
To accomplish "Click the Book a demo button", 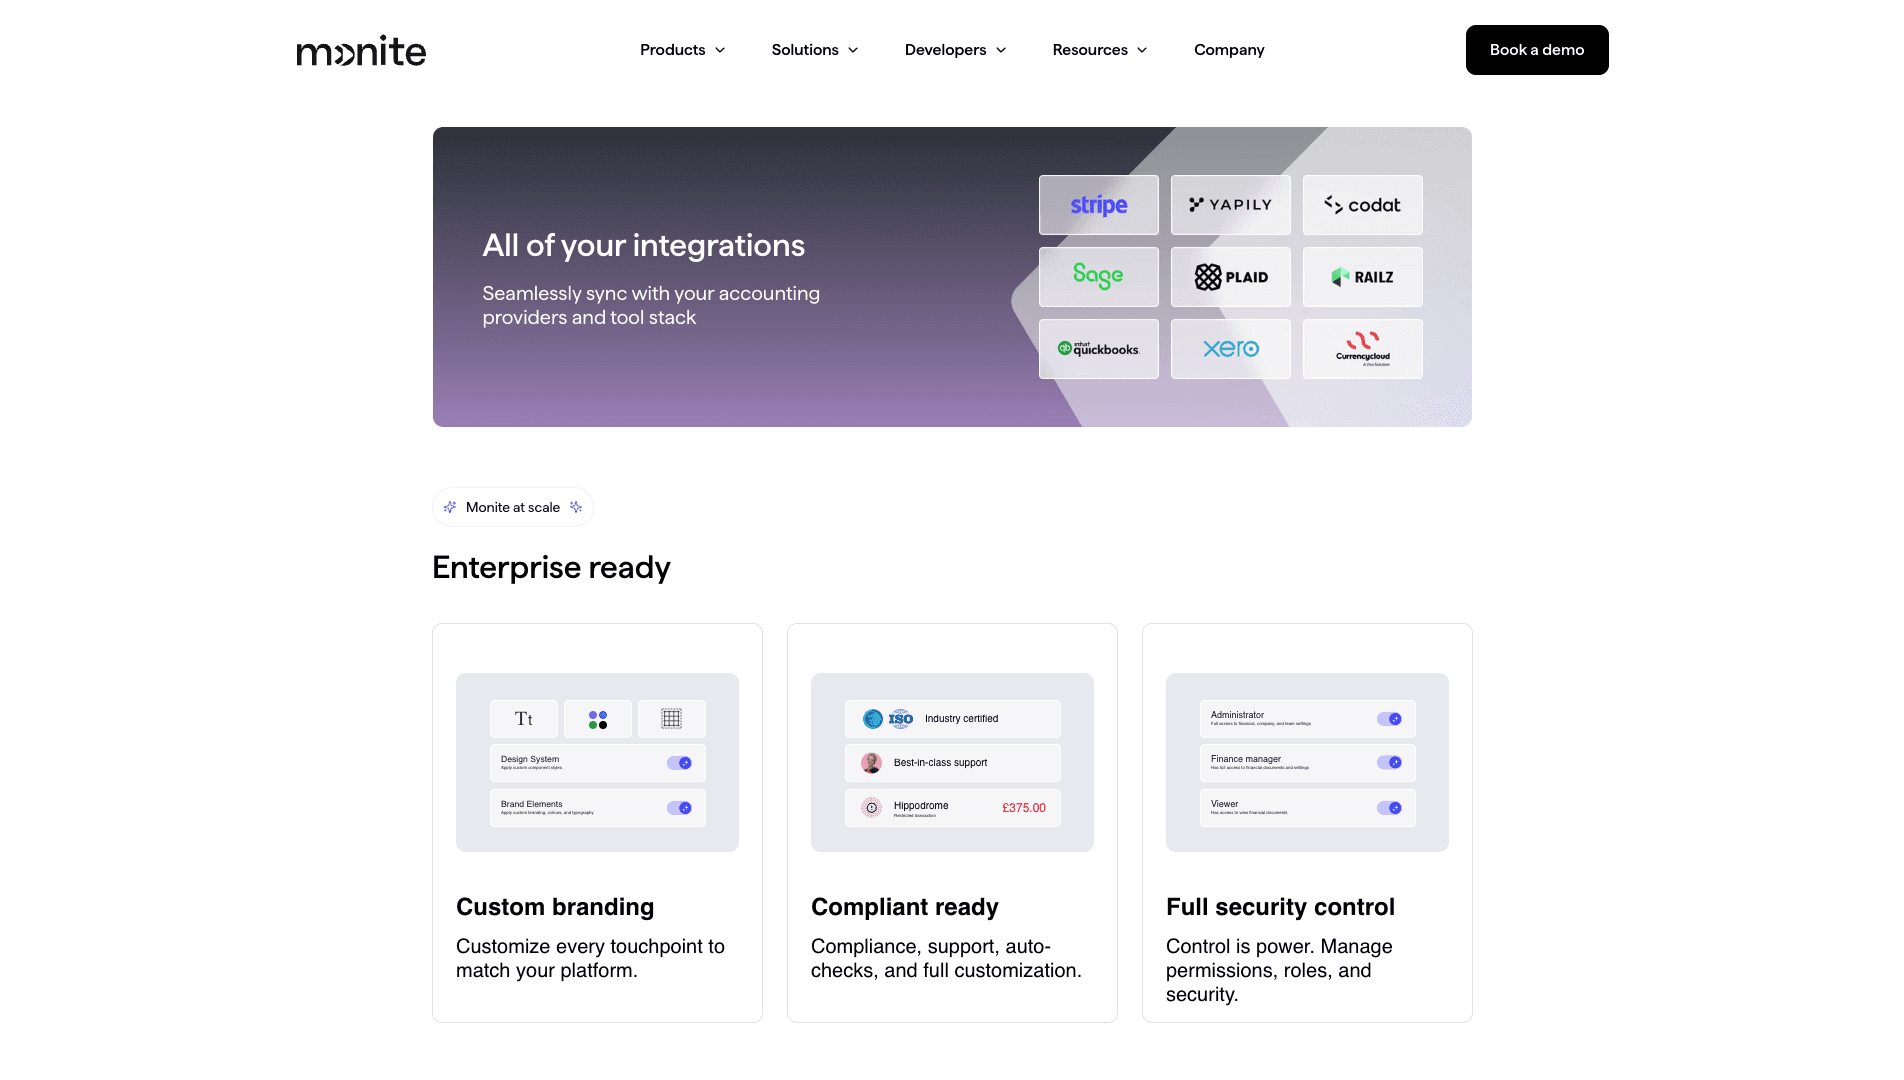I will 1537,50.
